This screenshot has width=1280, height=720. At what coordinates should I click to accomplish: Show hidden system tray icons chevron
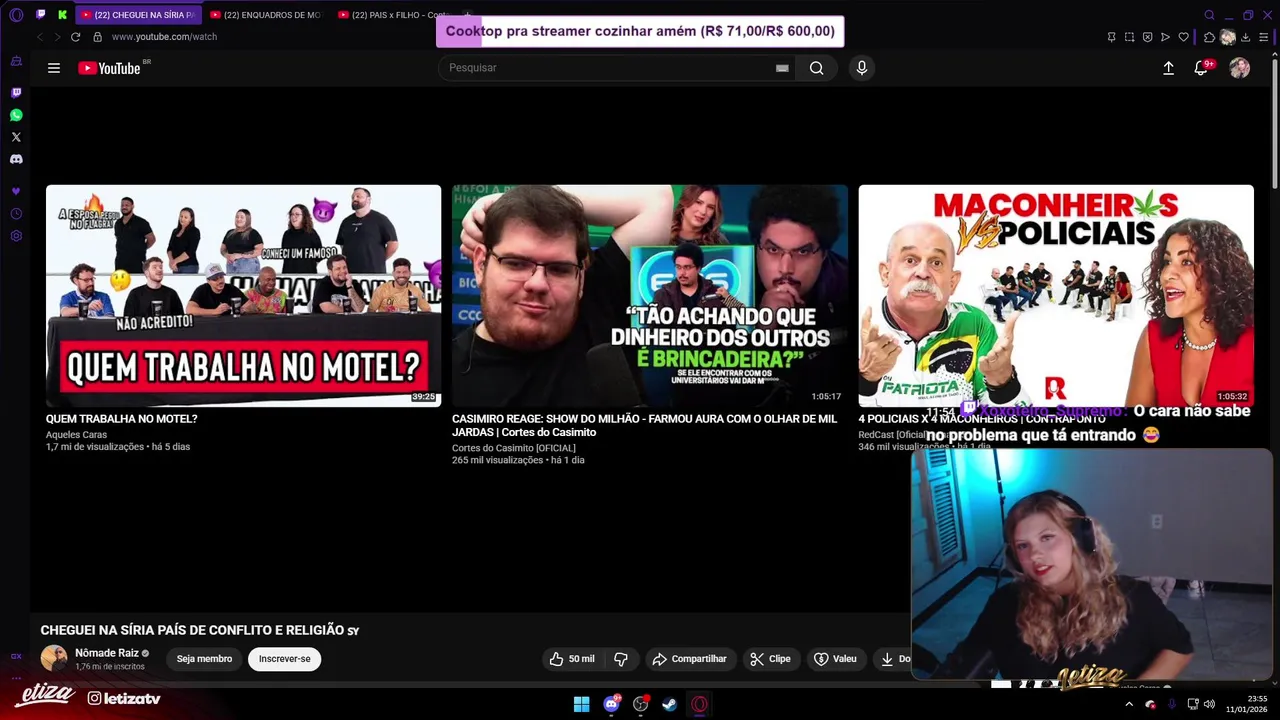click(1129, 704)
